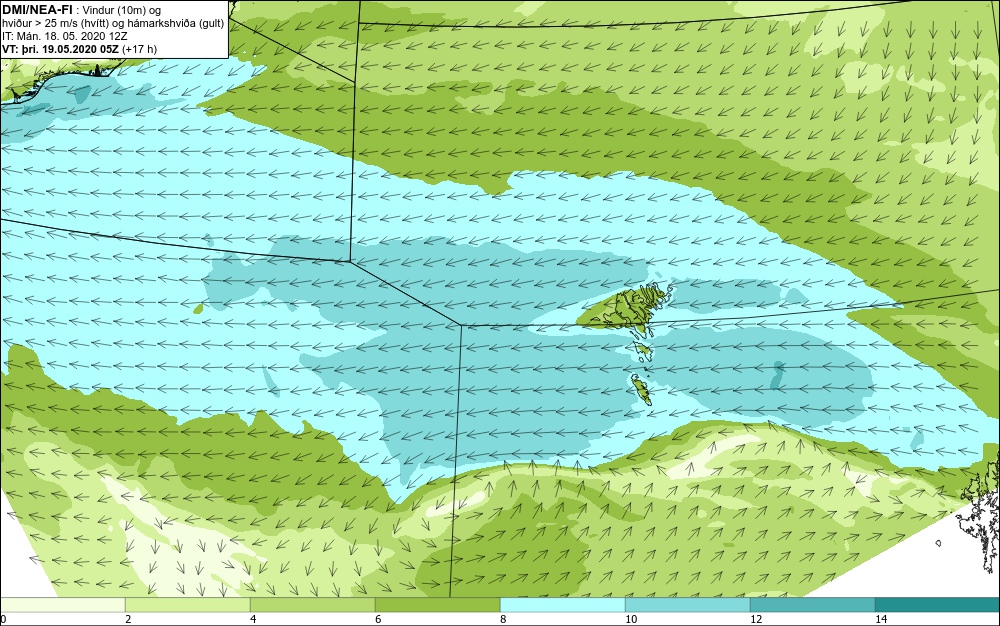Click the darkest teal swatch above 14 m/s
This screenshot has width=1000, height=626.
pyautogui.click(x=938, y=605)
